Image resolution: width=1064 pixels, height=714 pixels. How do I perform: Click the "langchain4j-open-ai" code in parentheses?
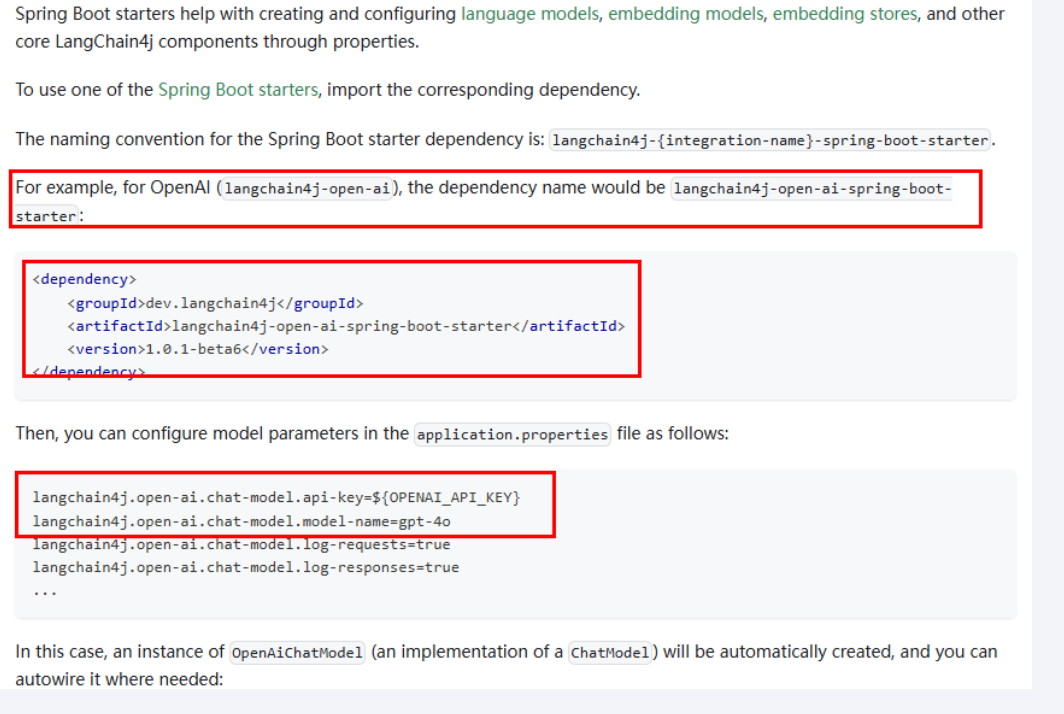click(x=308, y=189)
